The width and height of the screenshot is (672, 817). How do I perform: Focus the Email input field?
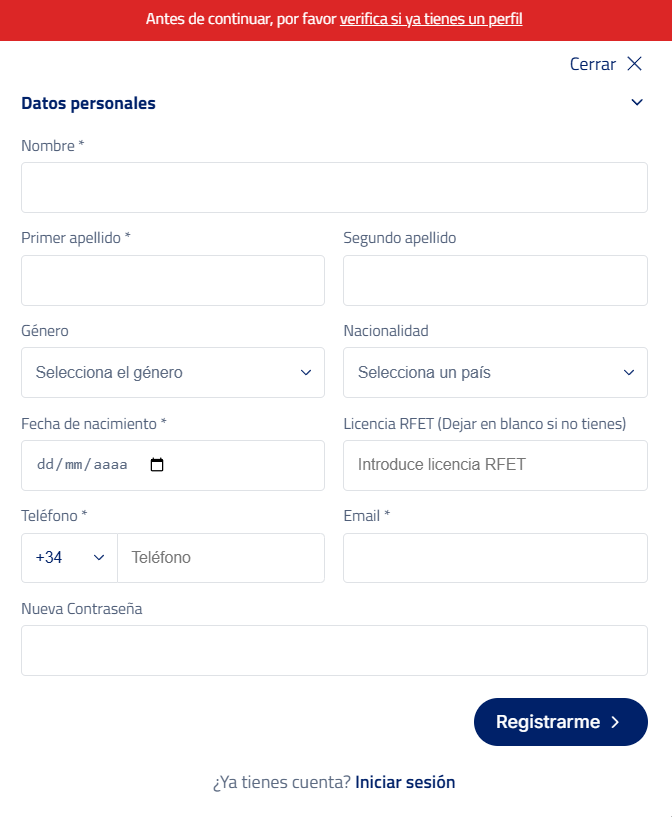pos(495,558)
